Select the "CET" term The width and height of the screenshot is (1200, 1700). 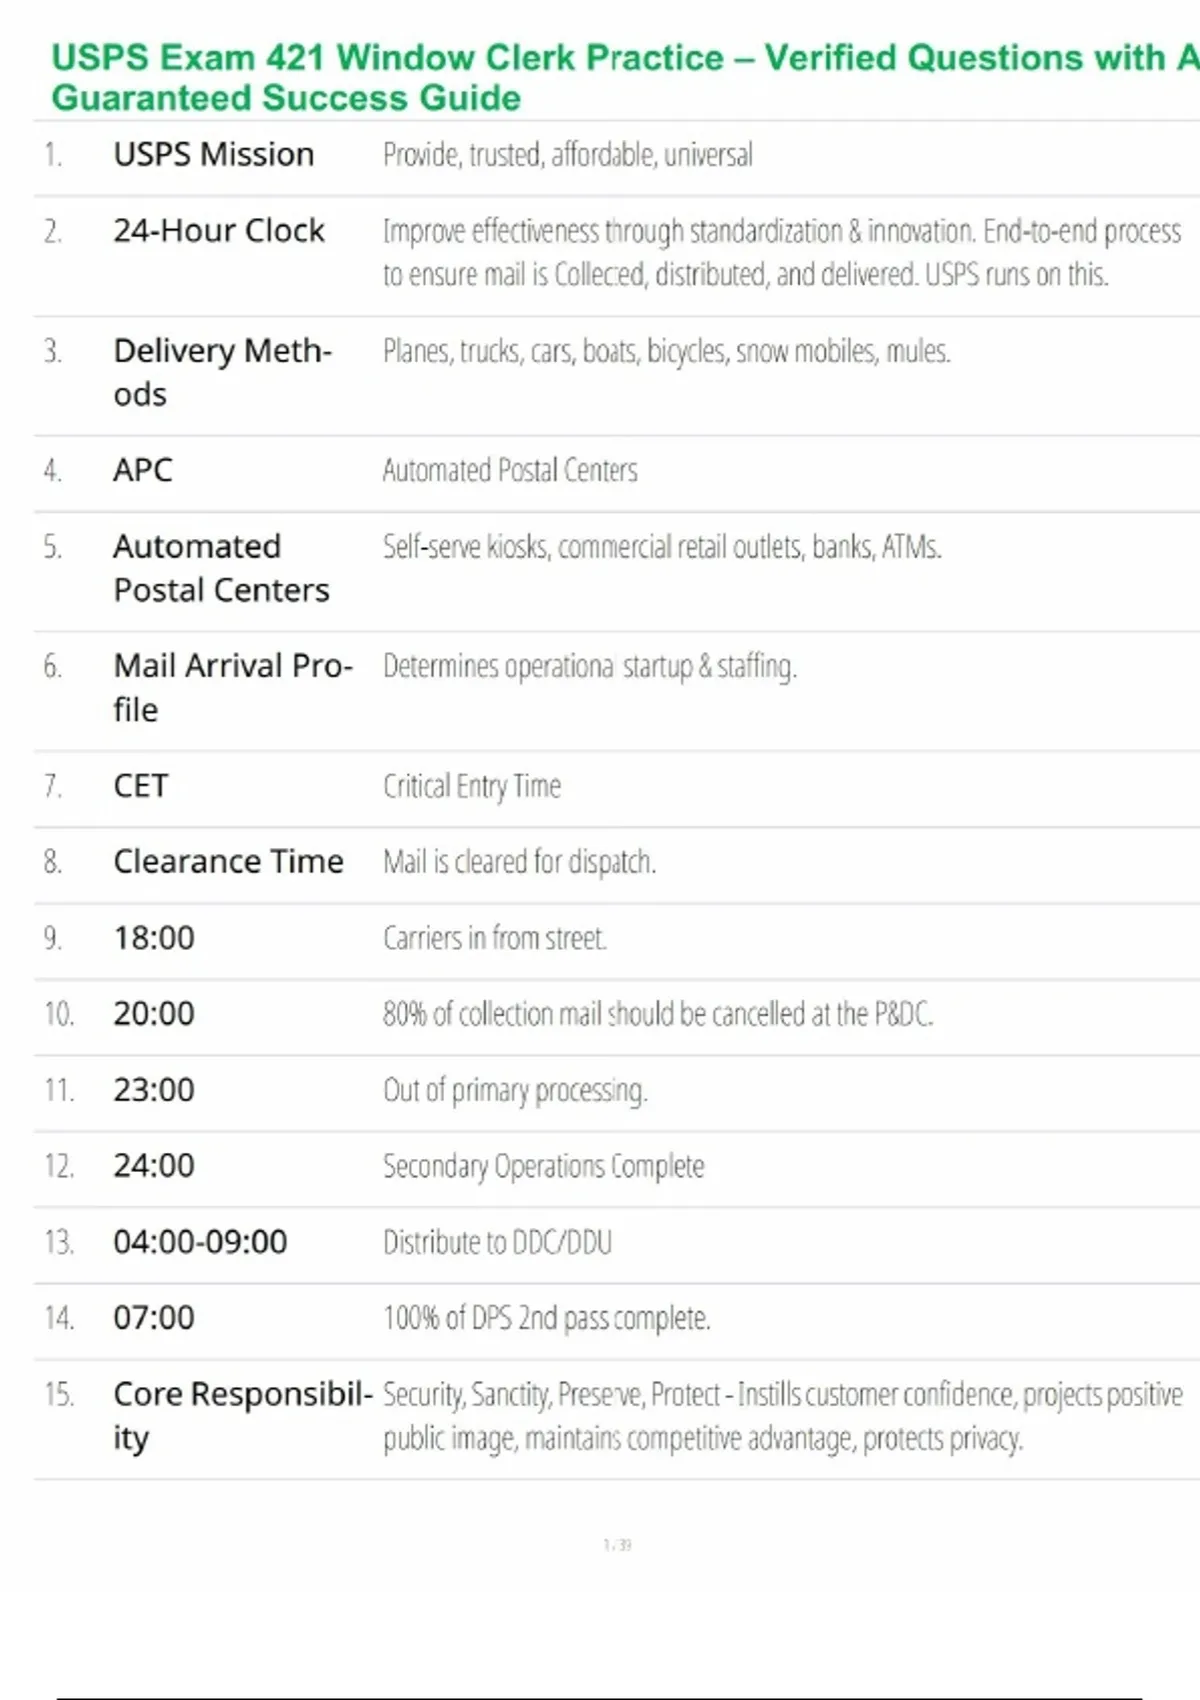coord(141,786)
